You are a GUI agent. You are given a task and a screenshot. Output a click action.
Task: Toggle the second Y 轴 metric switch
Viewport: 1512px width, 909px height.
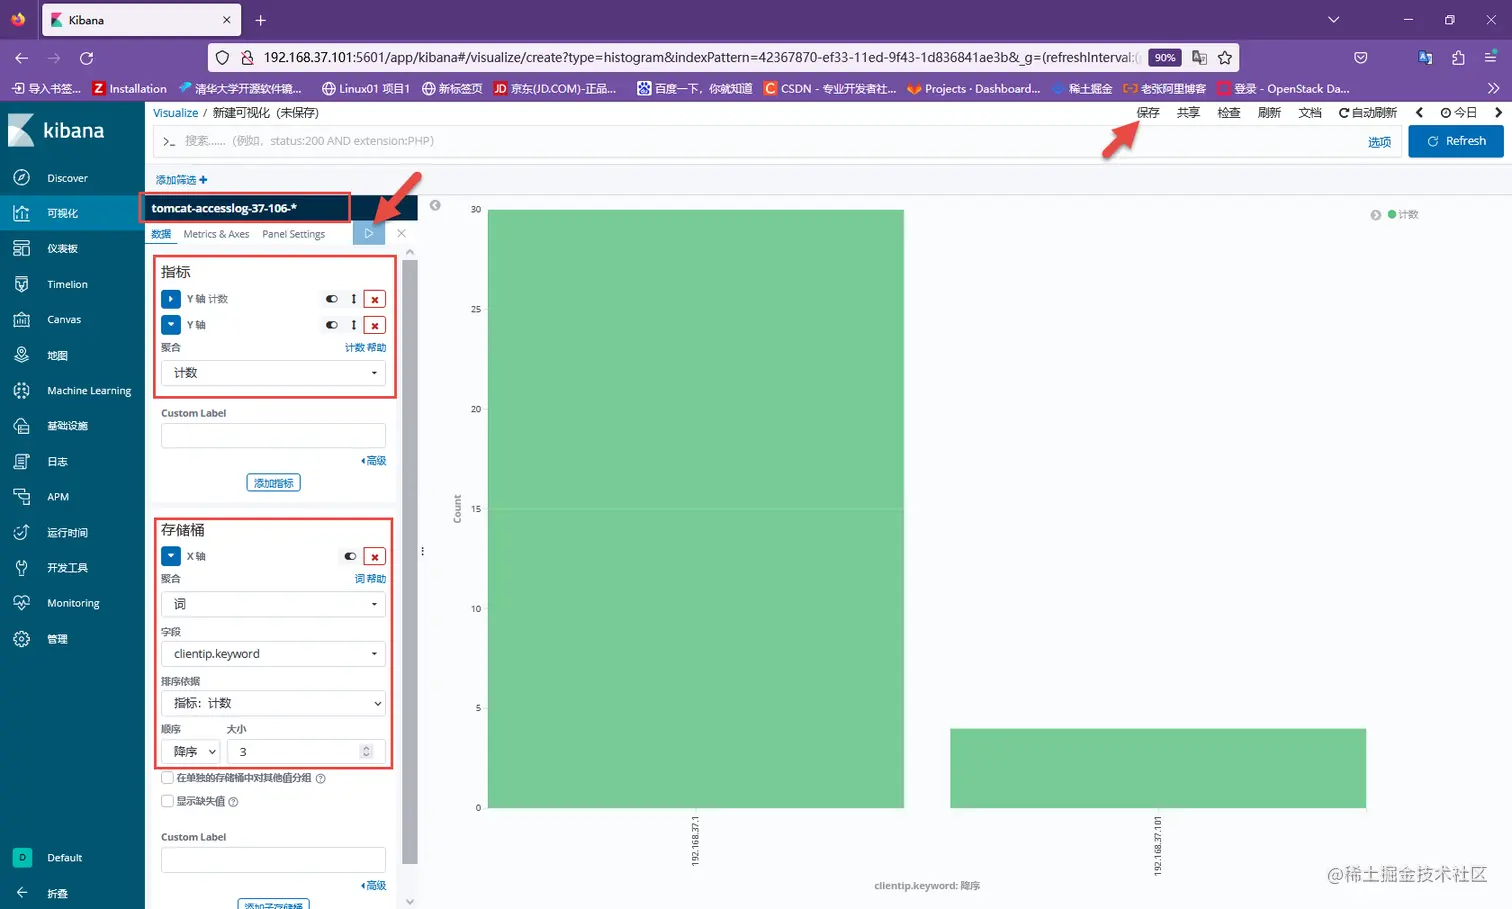pos(332,325)
